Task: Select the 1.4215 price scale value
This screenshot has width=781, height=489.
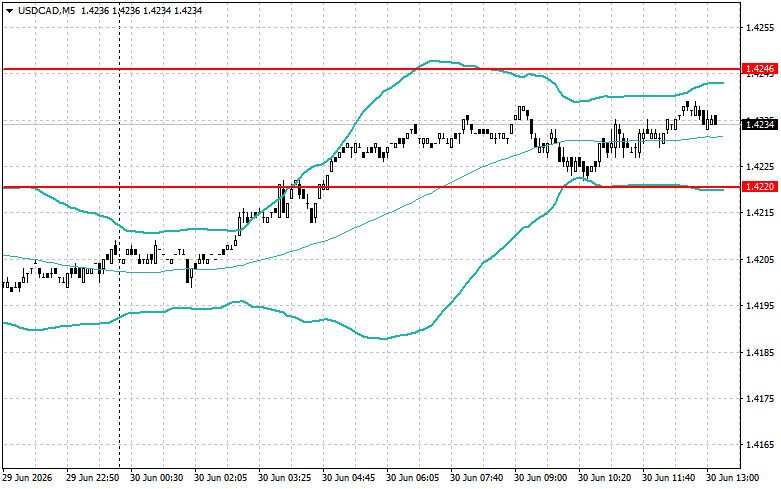Action: coord(760,213)
